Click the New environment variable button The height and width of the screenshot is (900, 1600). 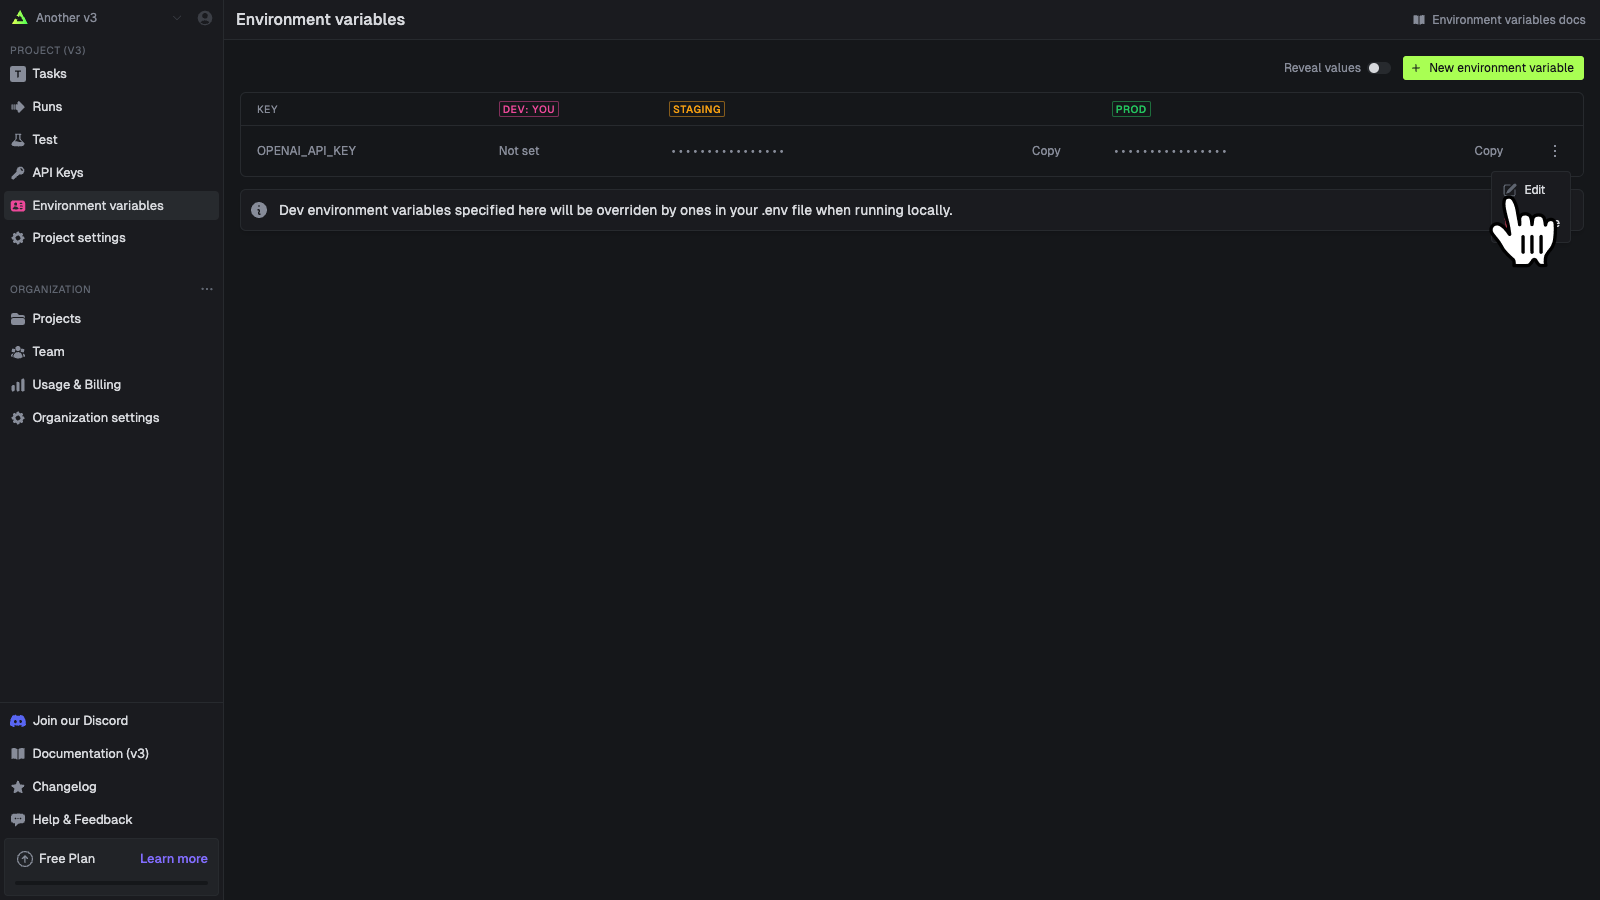click(1492, 68)
